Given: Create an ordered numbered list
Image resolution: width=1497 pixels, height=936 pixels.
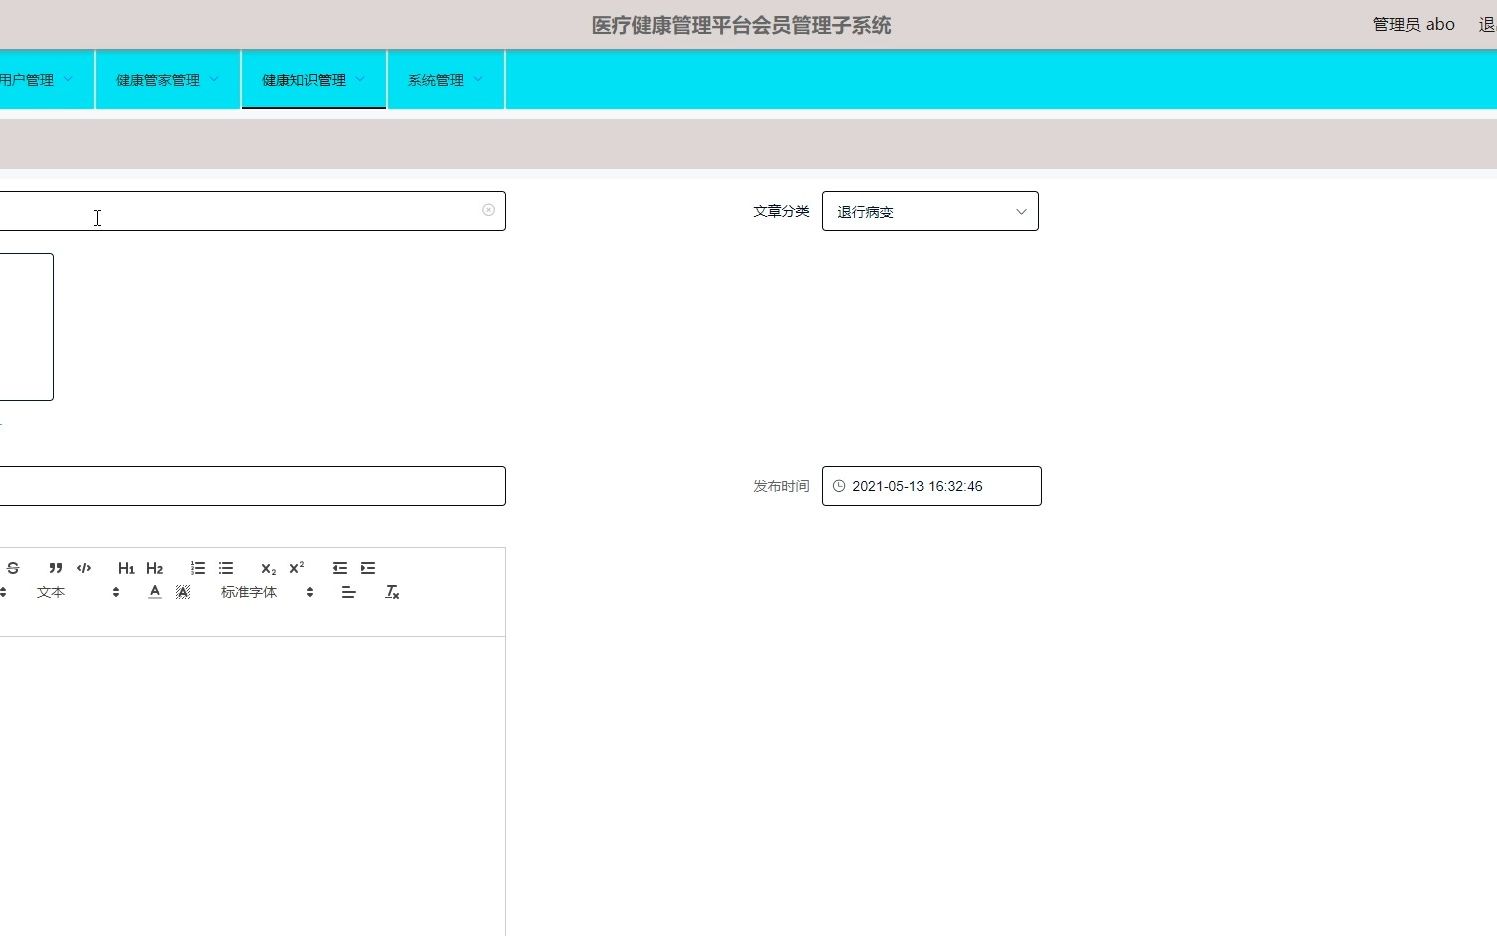Looking at the screenshot, I should coord(198,568).
